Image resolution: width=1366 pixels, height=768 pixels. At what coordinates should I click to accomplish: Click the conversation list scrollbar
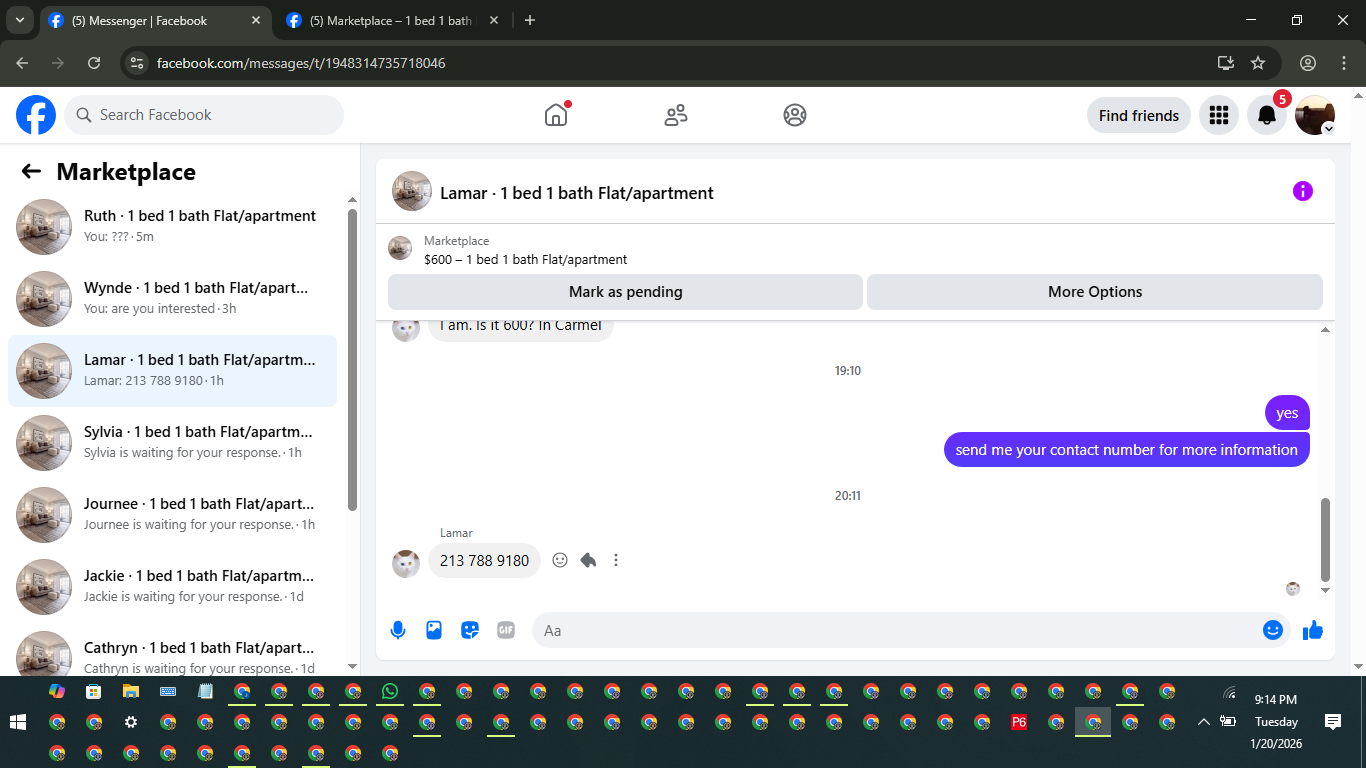(x=352, y=359)
